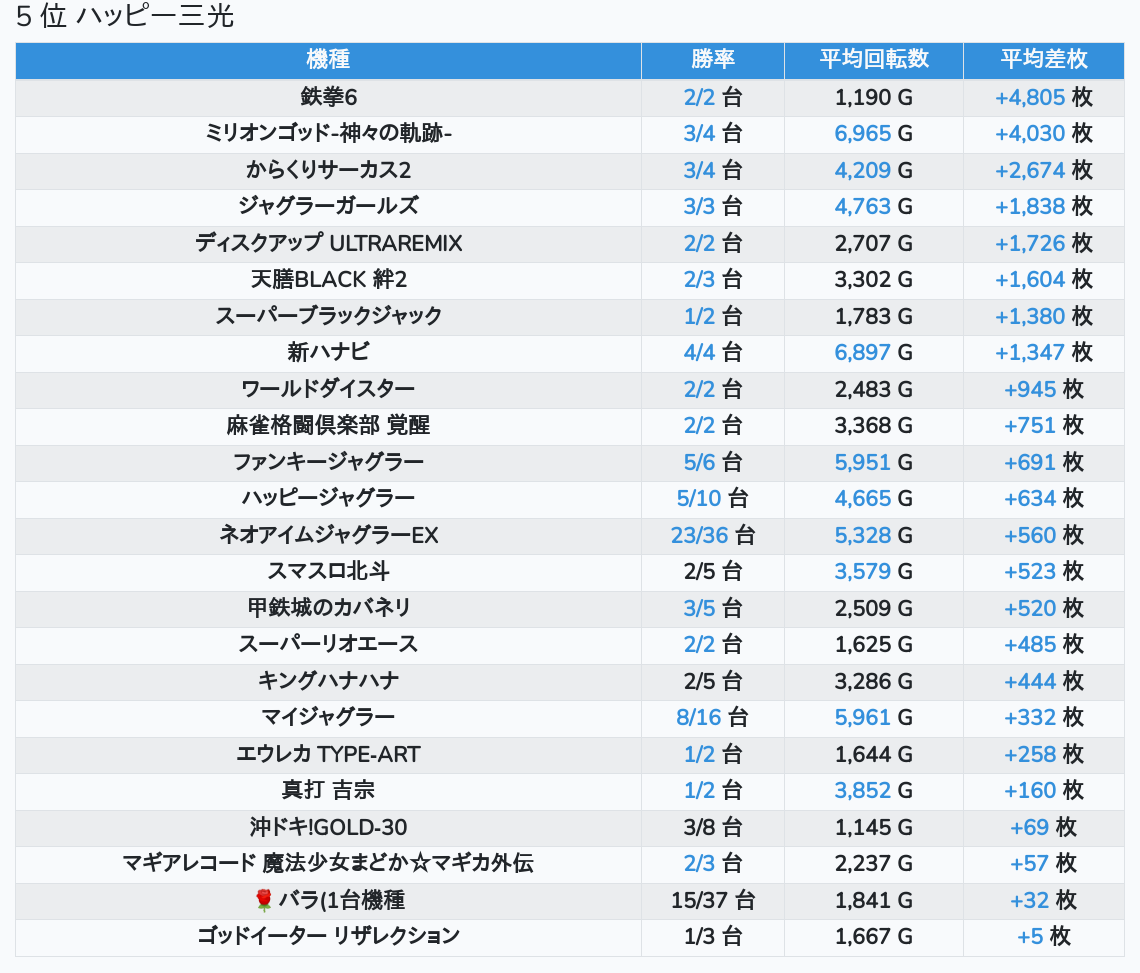
Task: Click the +1,380 枚 difference value
Action: click(1043, 316)
